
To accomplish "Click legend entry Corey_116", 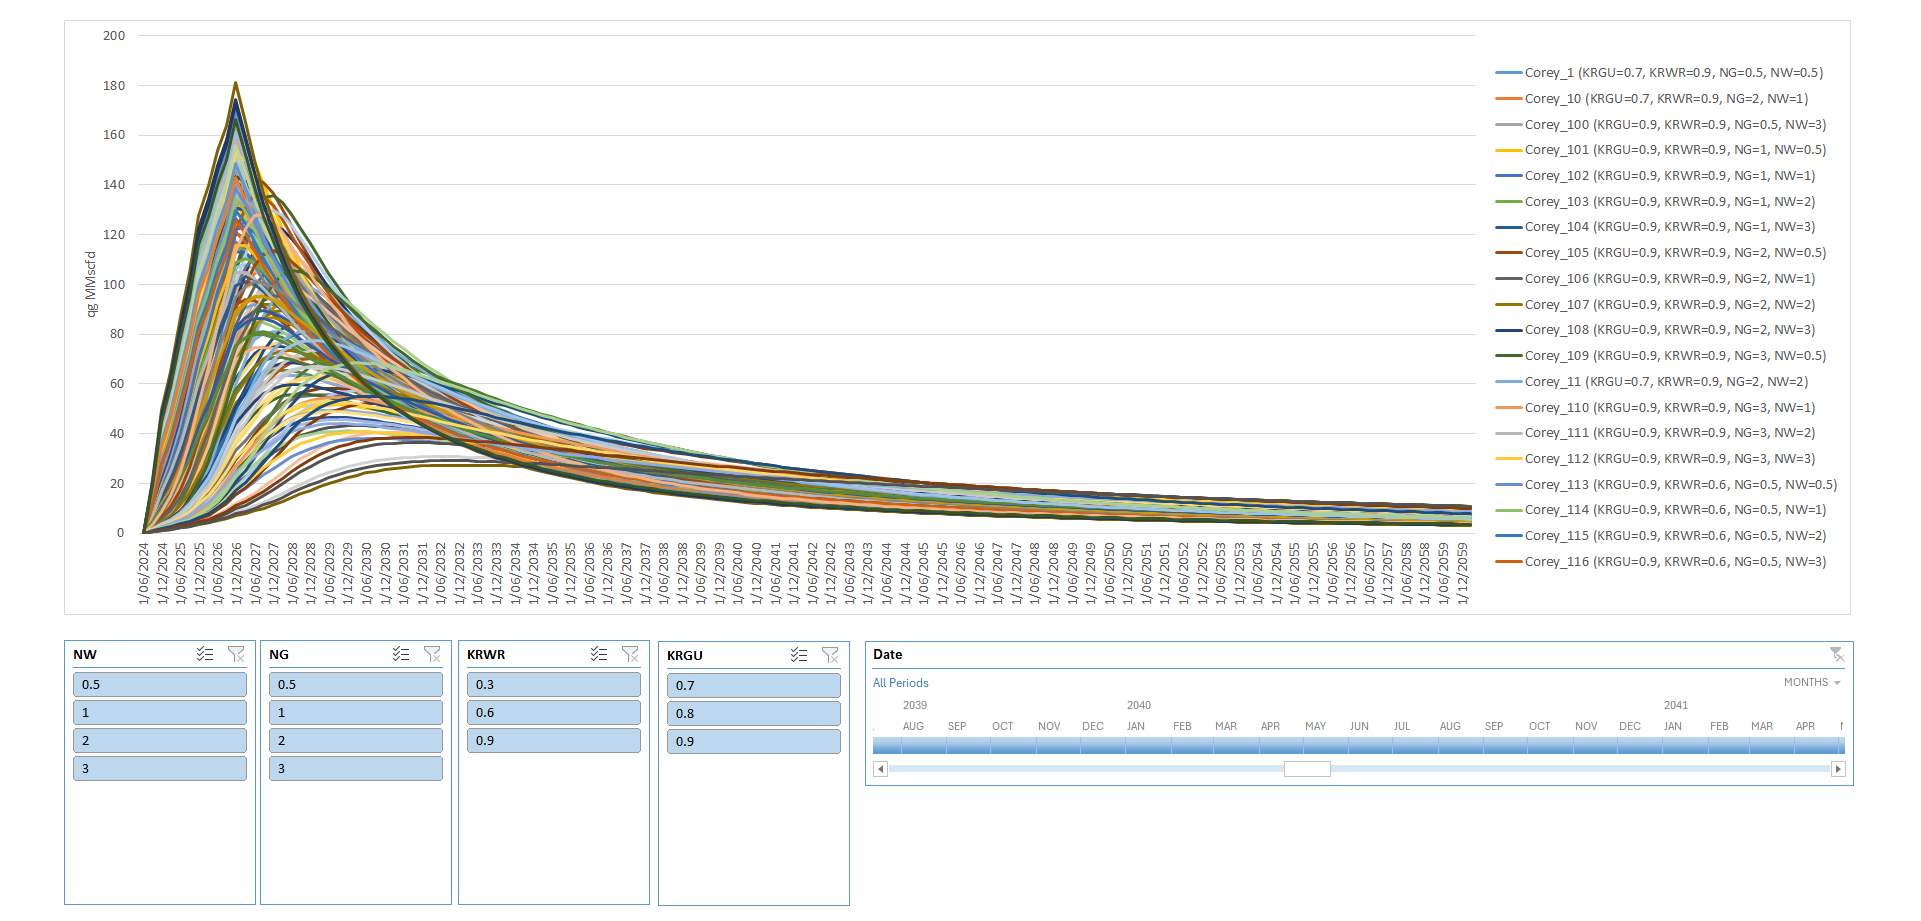I will click(x=1661, y=562).
